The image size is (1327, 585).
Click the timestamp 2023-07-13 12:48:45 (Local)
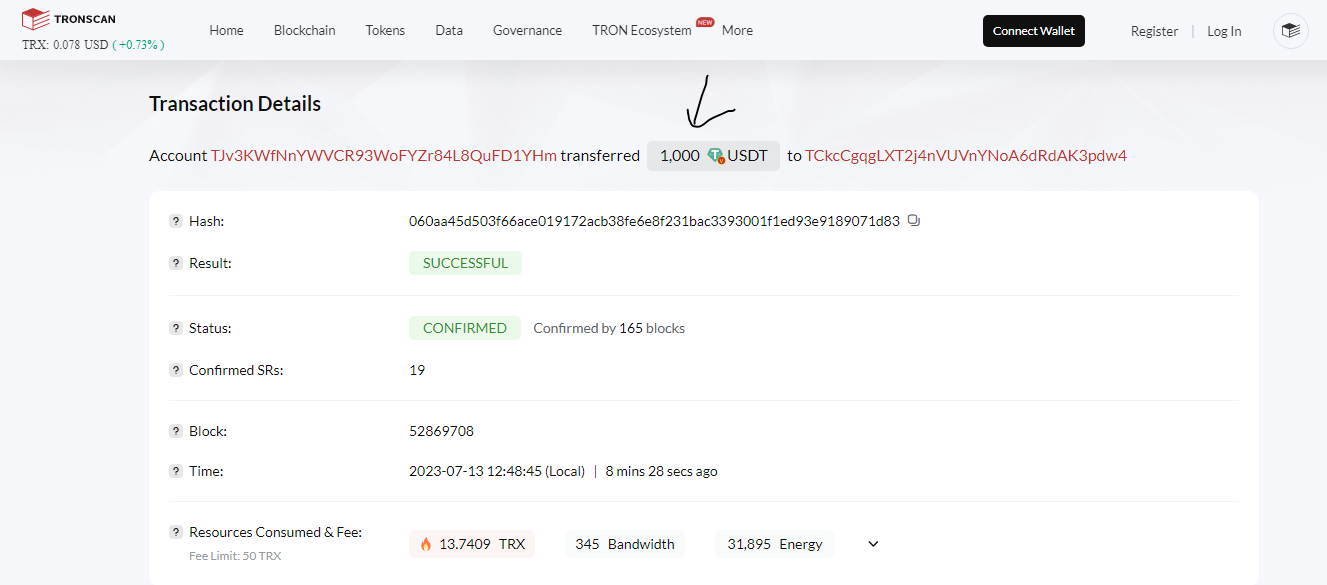click(x=497, y=471)
